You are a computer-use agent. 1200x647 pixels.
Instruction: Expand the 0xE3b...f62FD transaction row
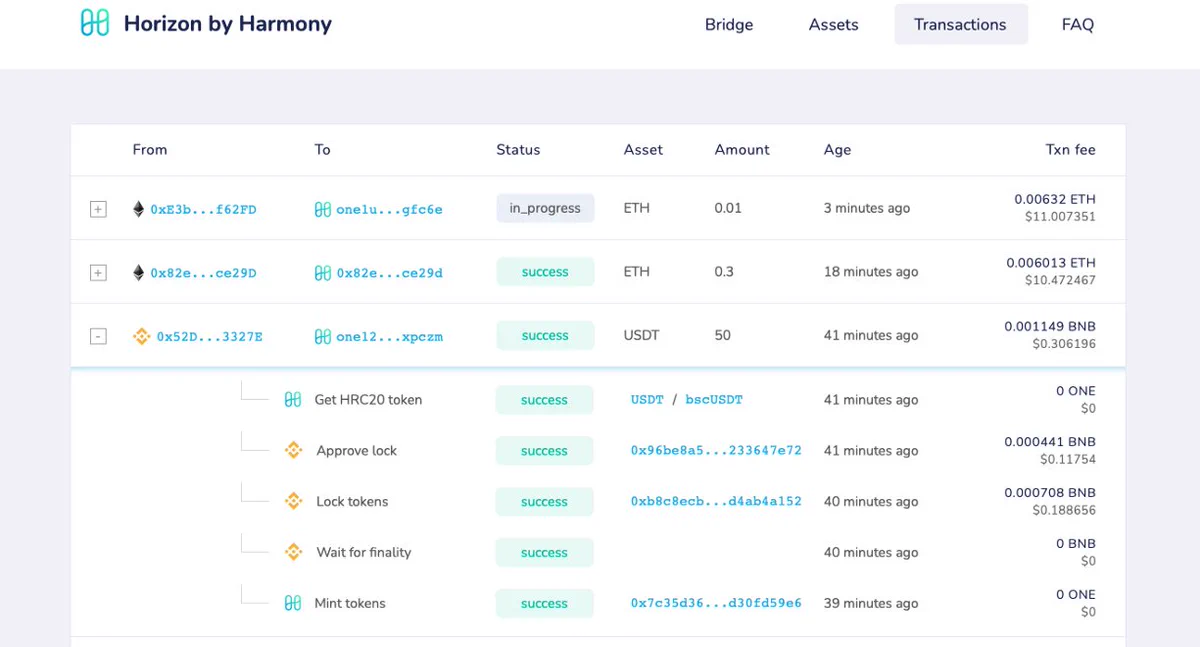click(x=98, y=209)
